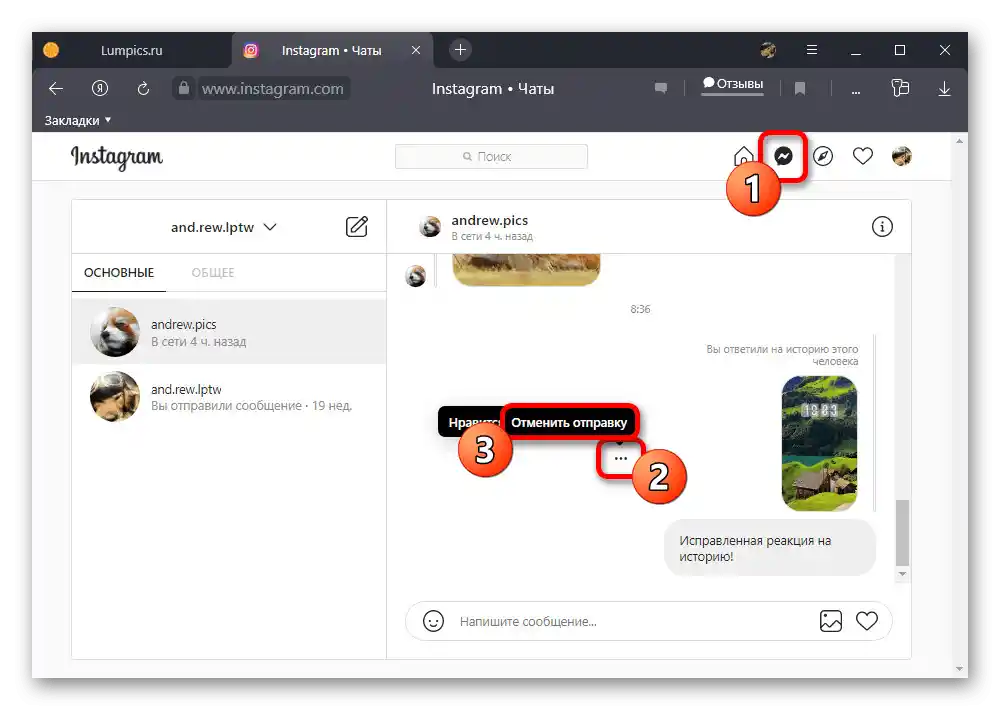This screenshot has height=710, width=1000.
Task: Open Instagram Direct messenger icon
Action: pos(783,156)
